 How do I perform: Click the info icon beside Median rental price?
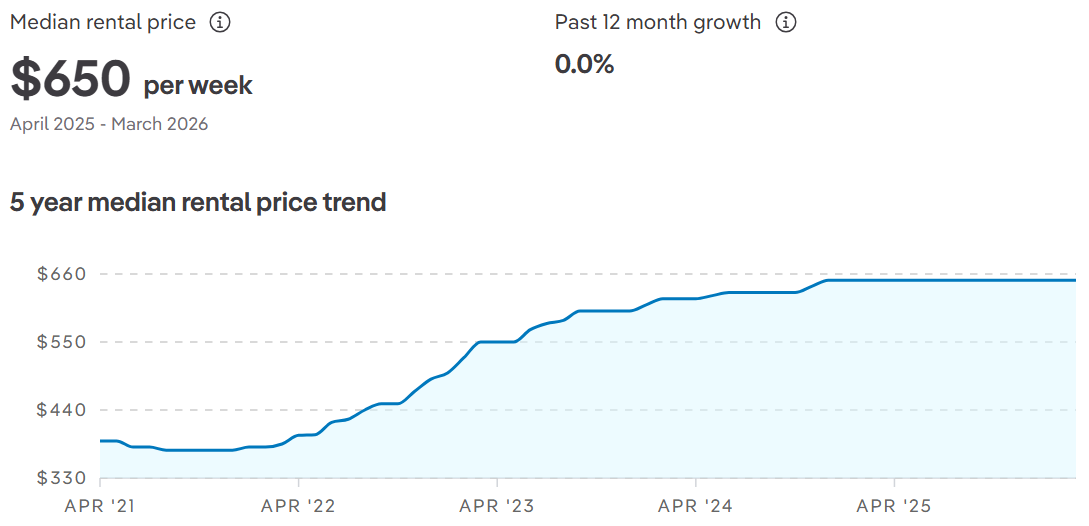(220, 22)
